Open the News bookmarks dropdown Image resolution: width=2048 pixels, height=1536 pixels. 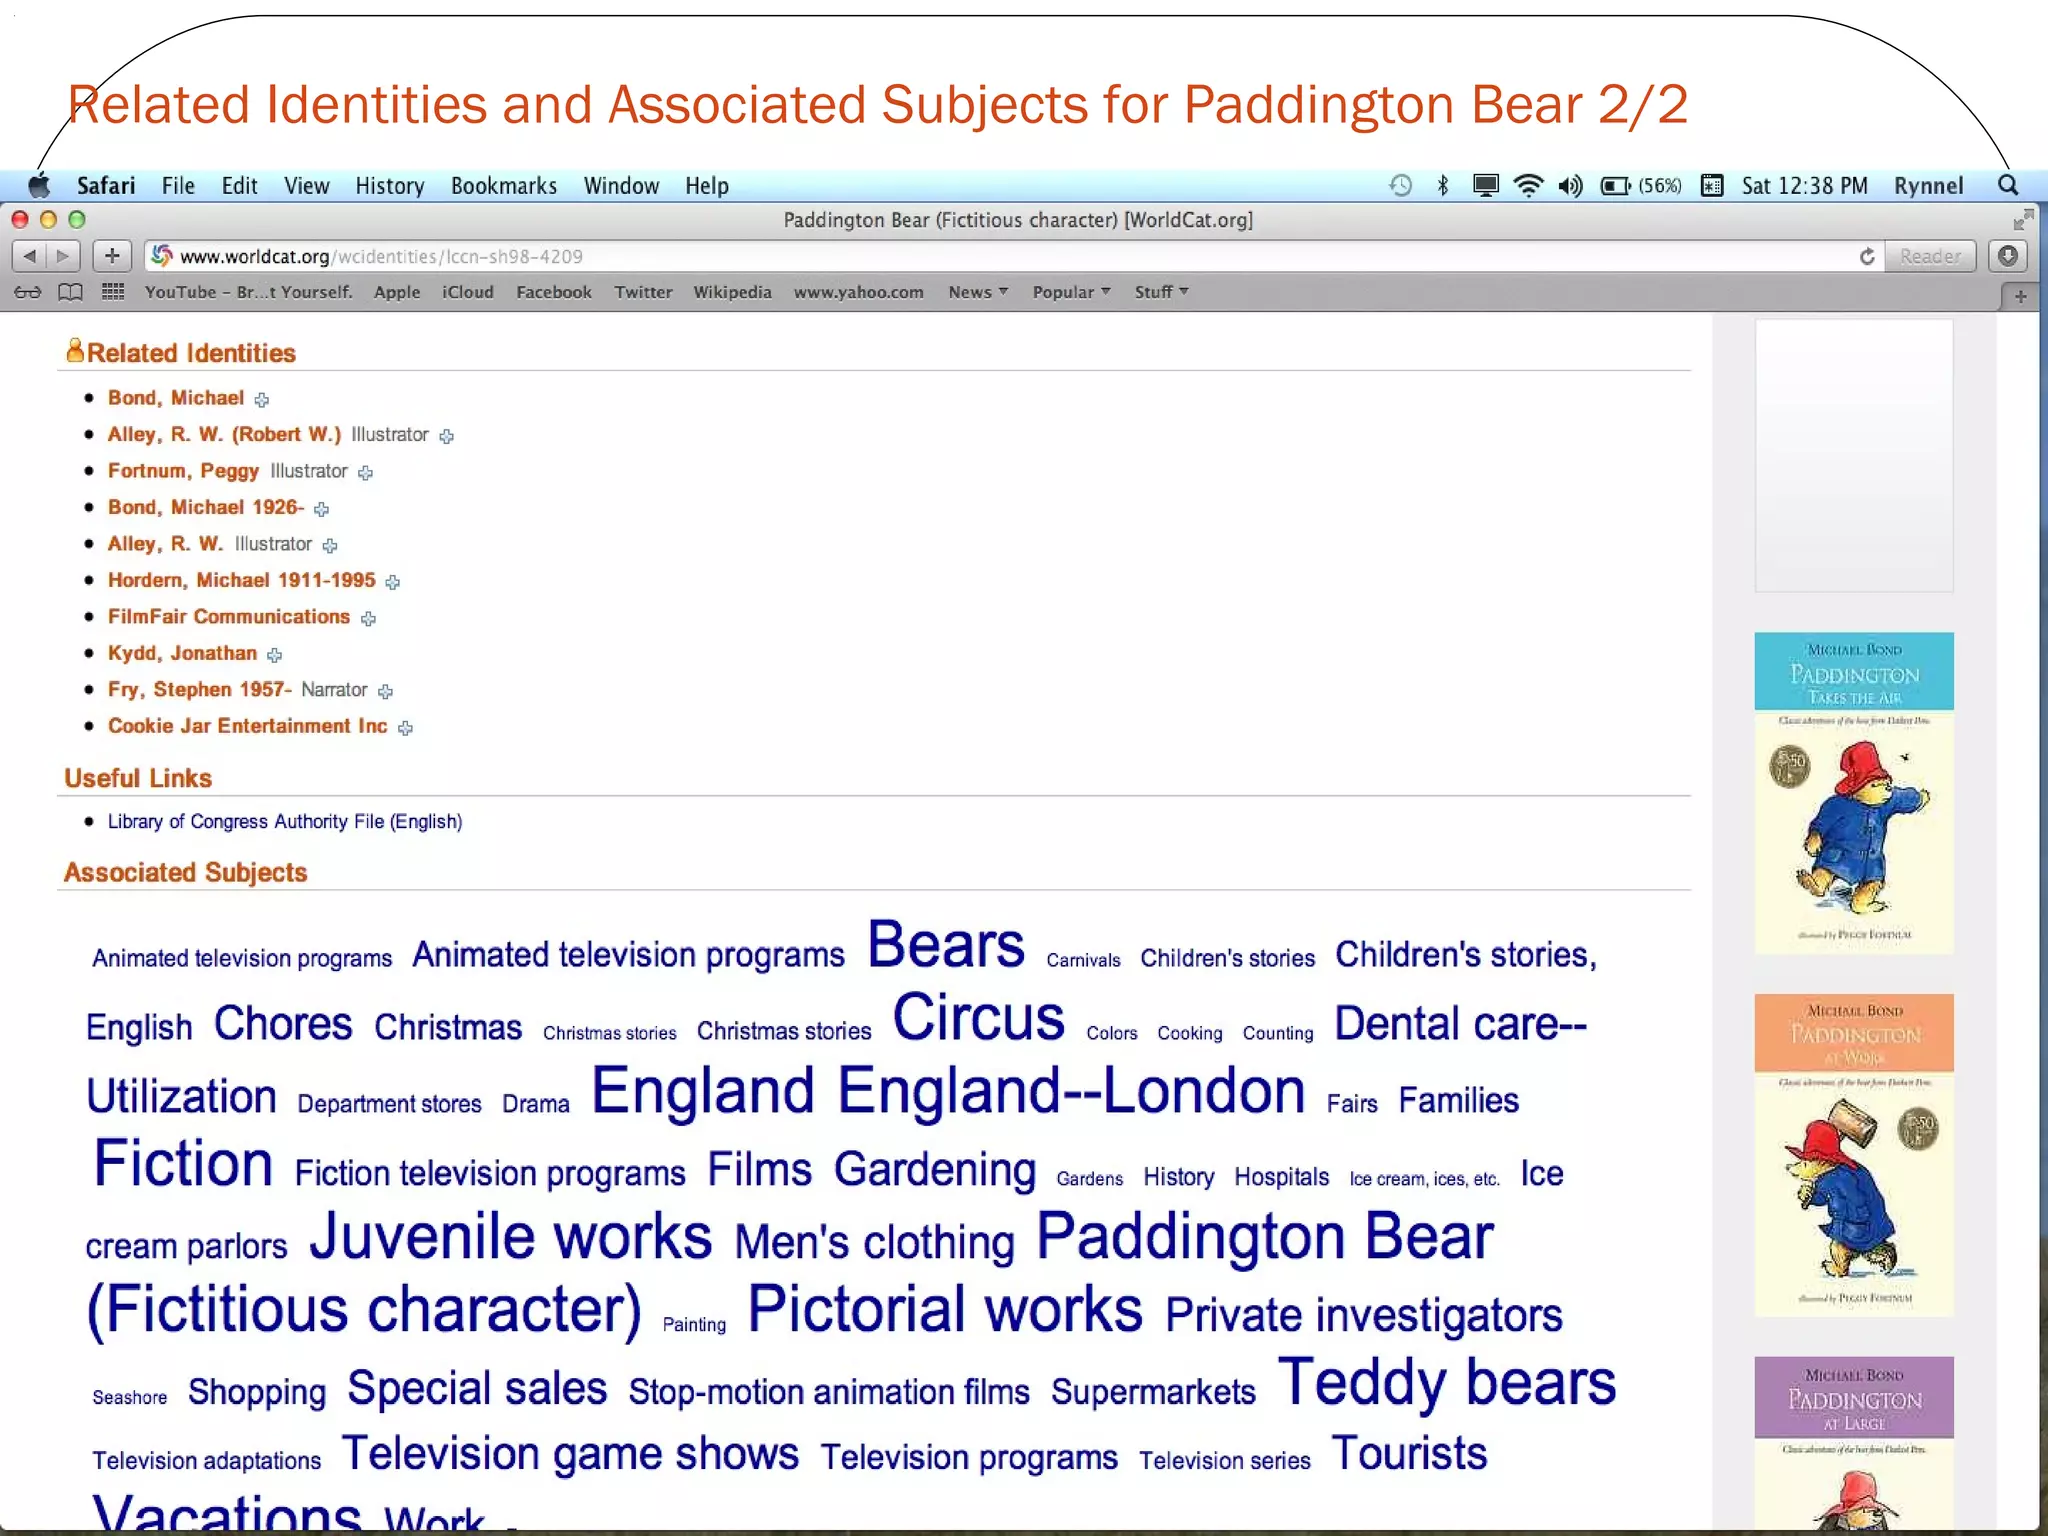[x=978, y=292]
